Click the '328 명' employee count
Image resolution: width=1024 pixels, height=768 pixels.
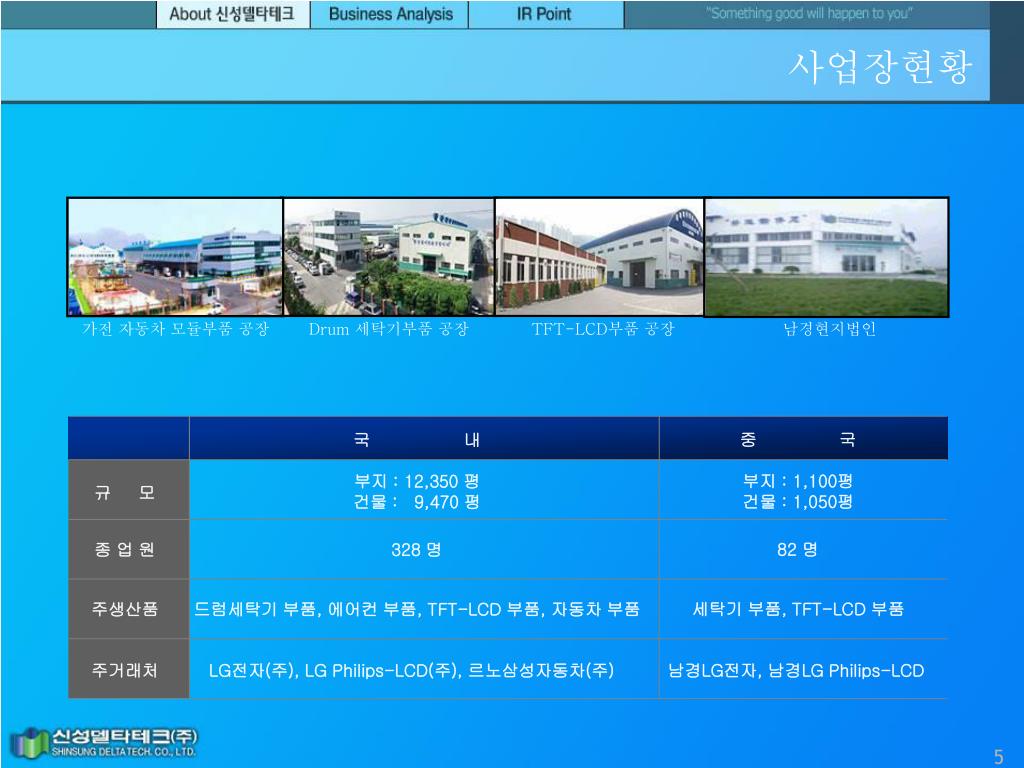(x=416, y=550)
